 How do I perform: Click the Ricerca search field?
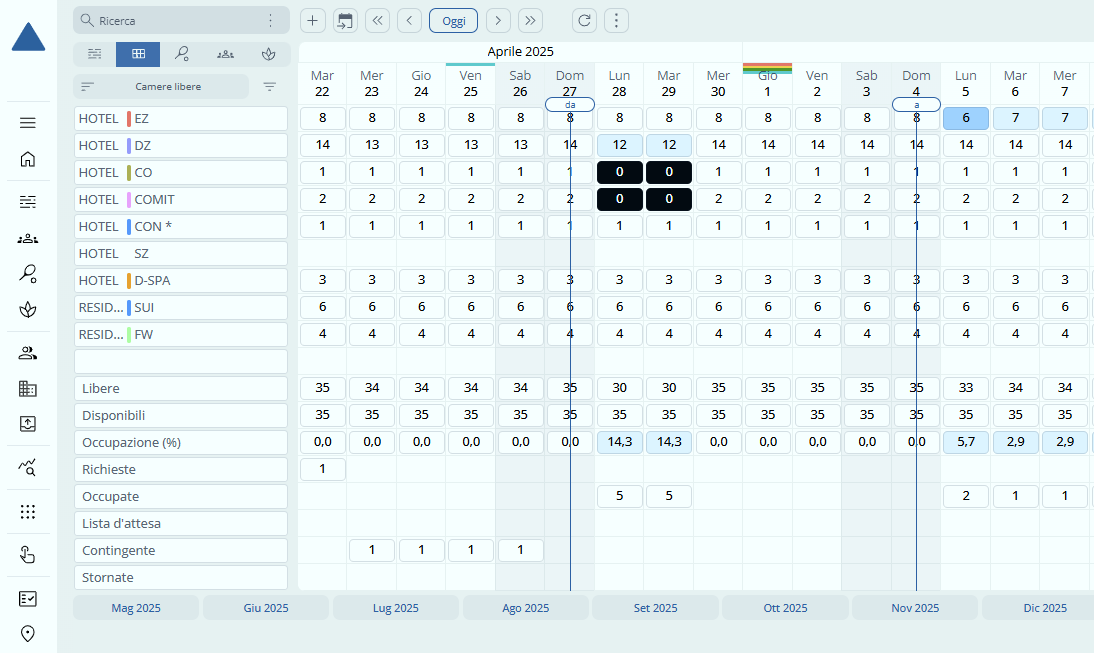[170, 20]
